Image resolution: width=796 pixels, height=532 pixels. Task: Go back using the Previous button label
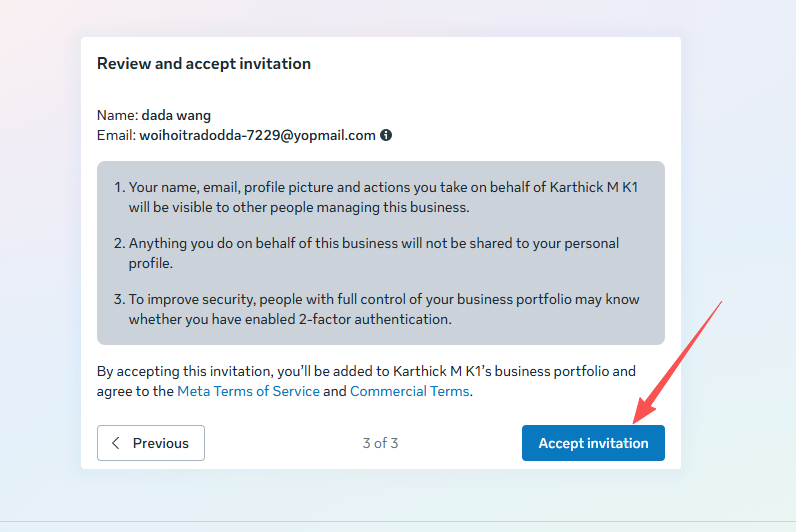click(160, 443)
